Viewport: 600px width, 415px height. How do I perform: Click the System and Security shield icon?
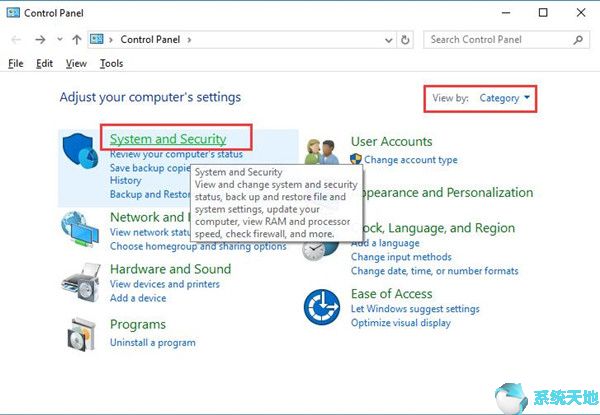pyautogui.click(x=80, y=151)
